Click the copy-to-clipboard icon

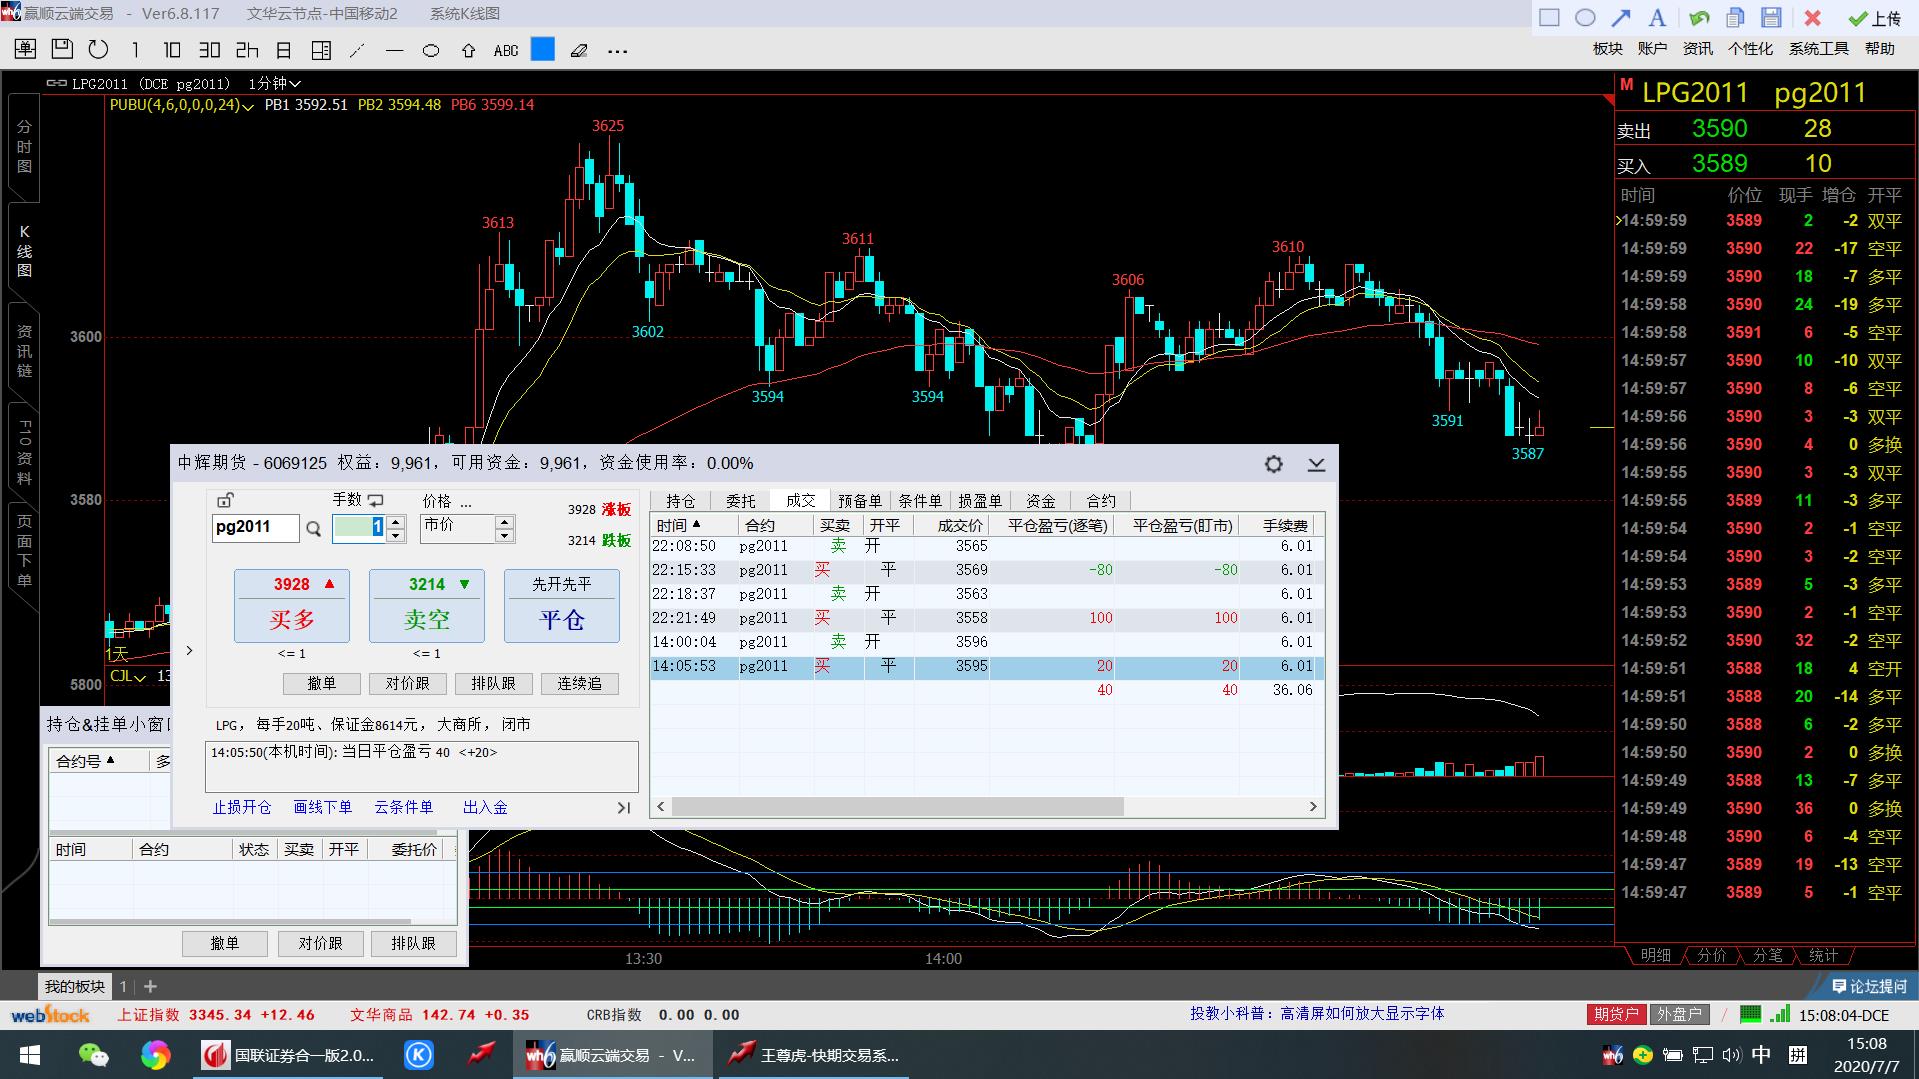pos(1735,17)
